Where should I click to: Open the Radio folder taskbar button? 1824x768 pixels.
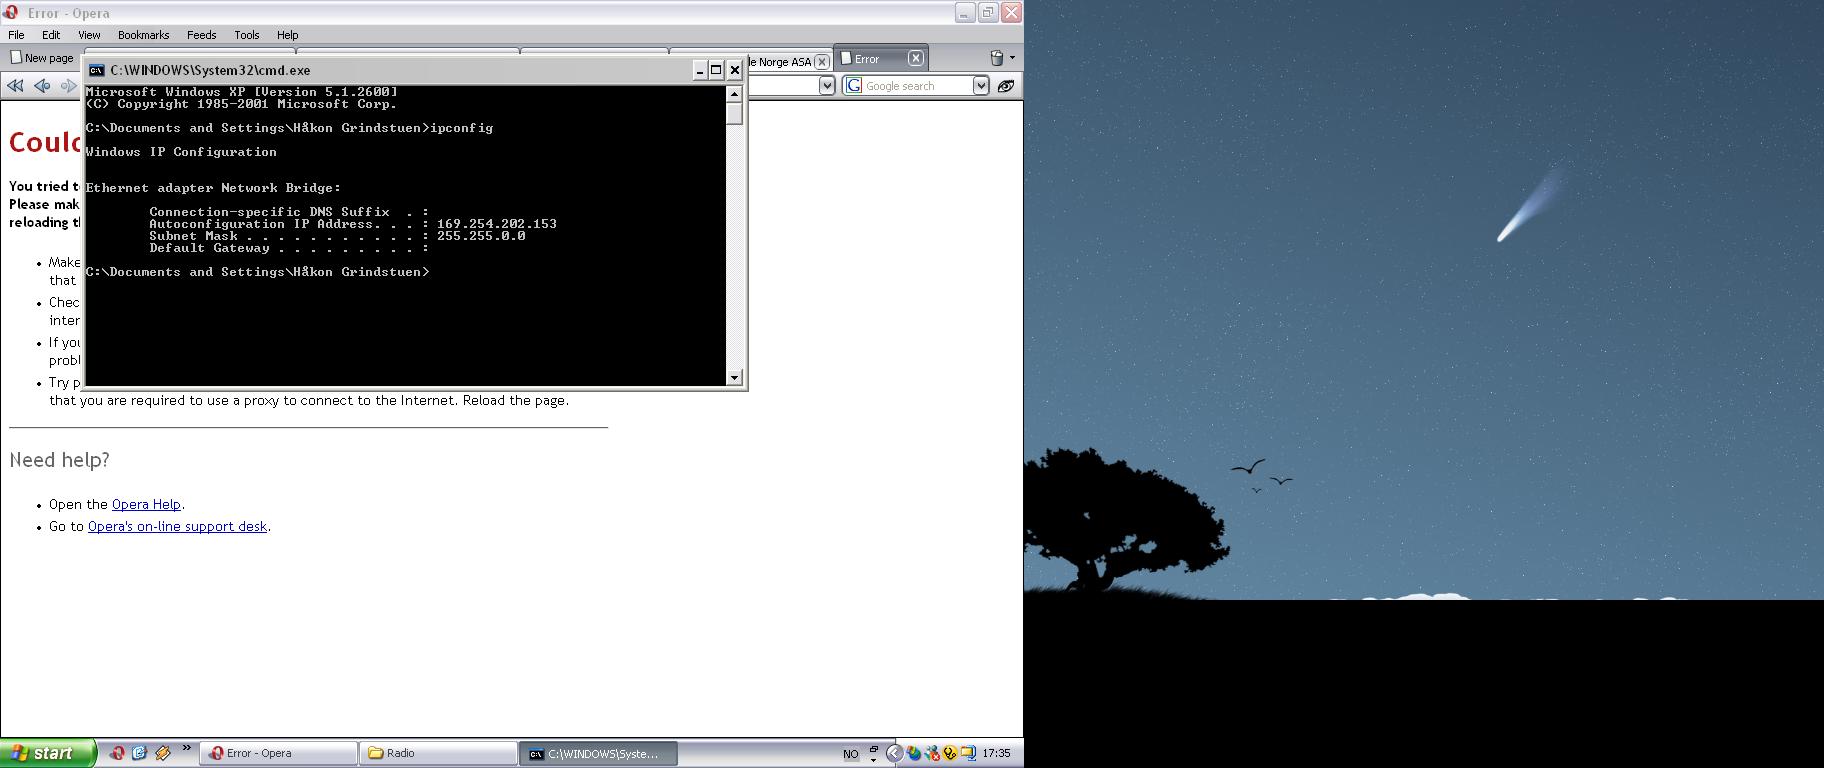[438, 754]
